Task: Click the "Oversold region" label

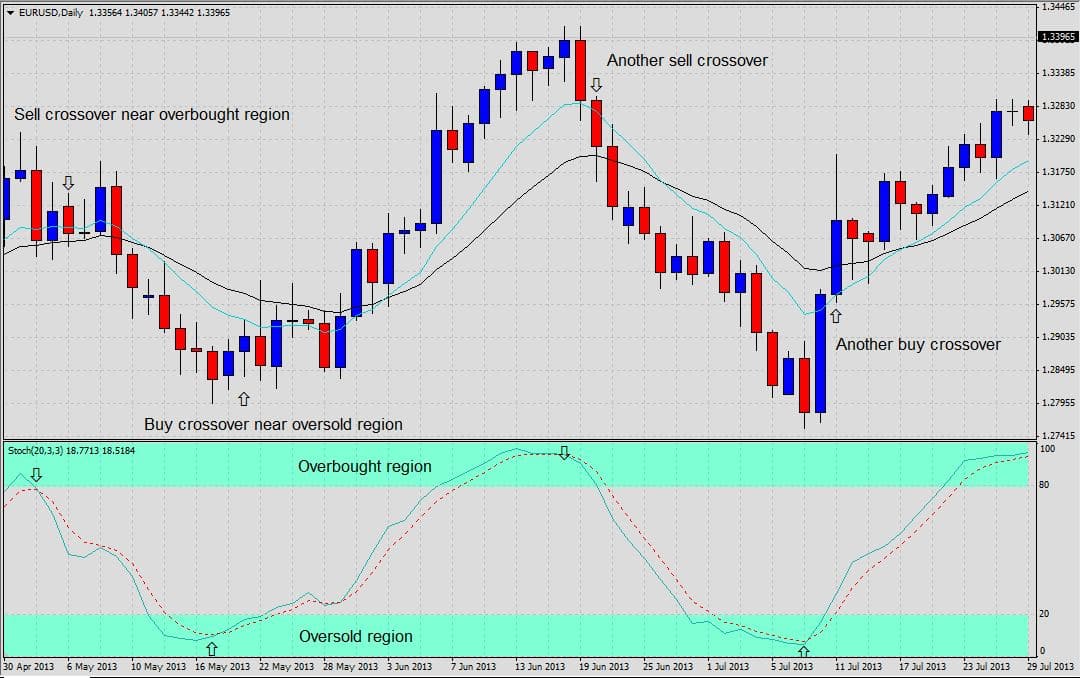Action: [x=357, y=636]
